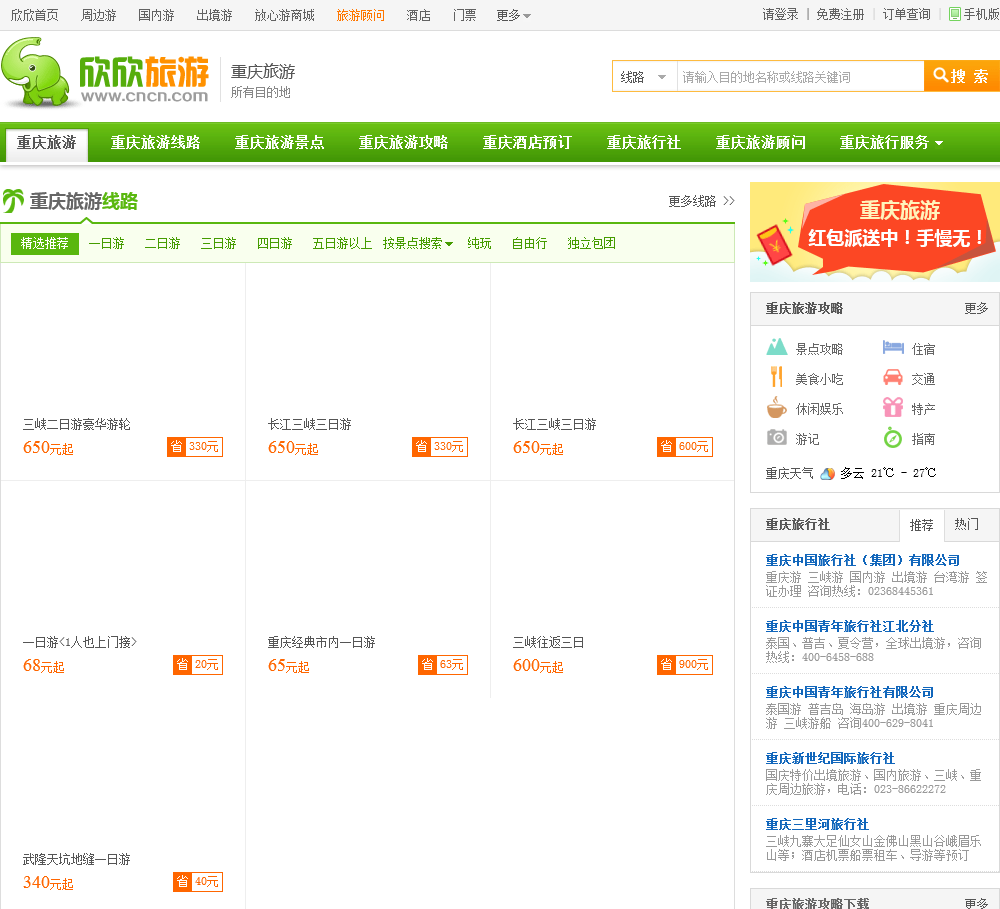Click the 订单查询 link
This screenshot has width=1000, height=909.
(x=906, y=14)
